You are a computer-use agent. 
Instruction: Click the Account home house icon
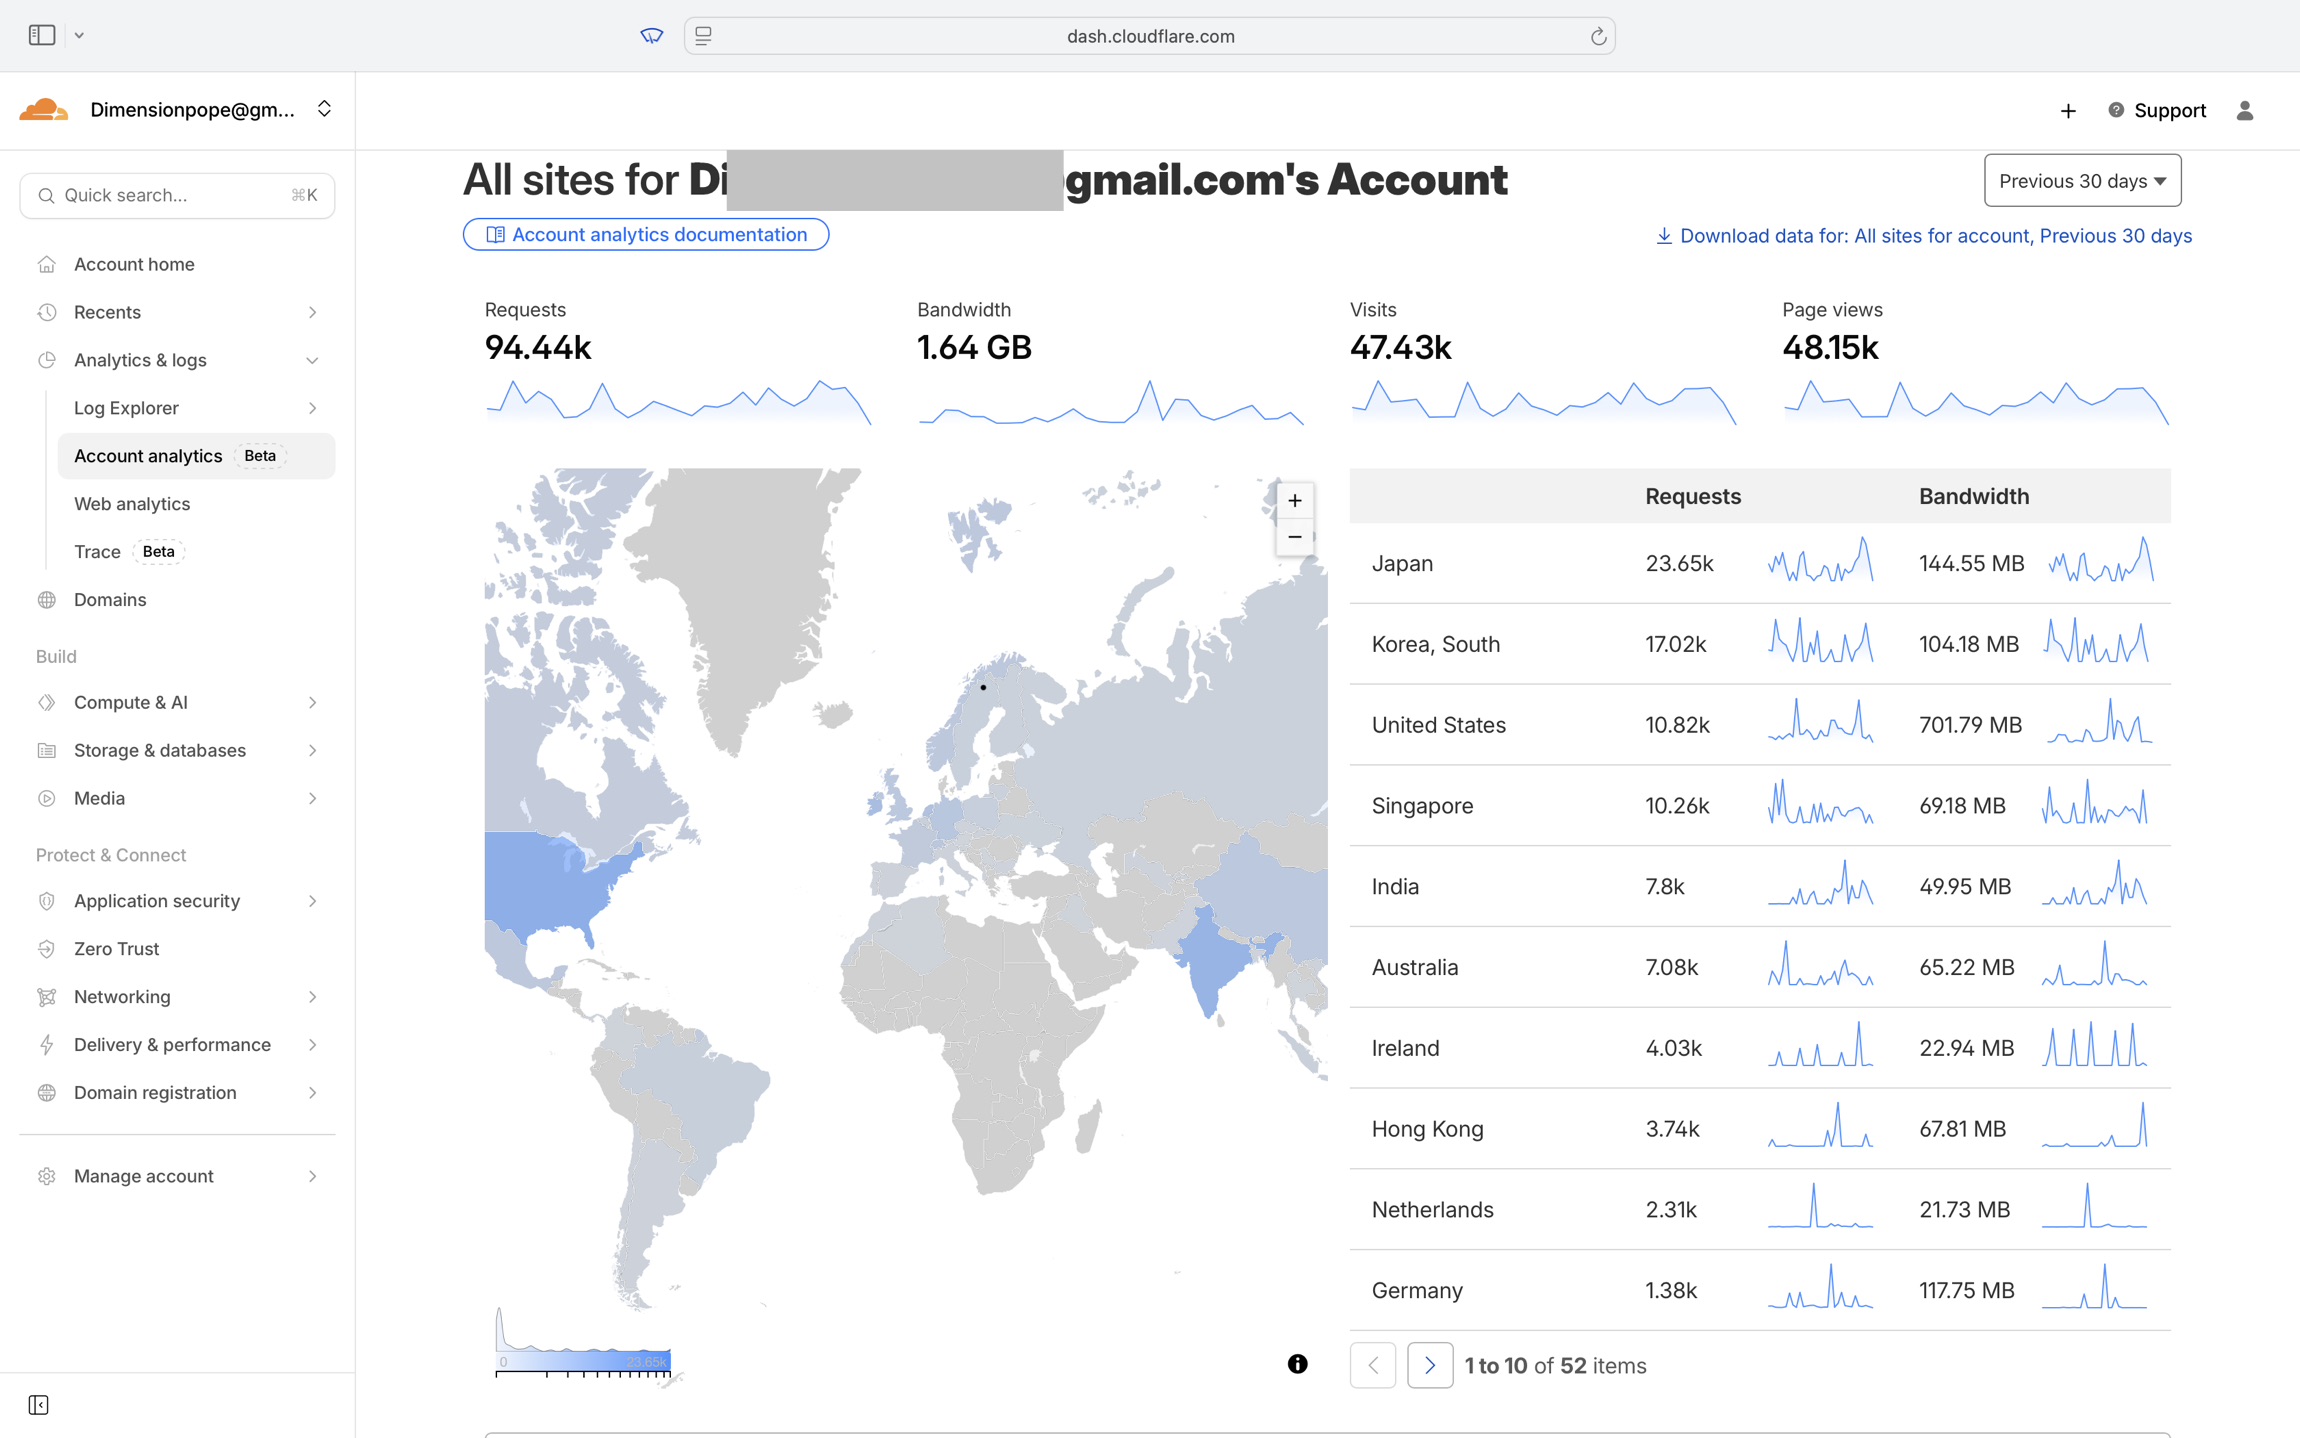(47, 264)
